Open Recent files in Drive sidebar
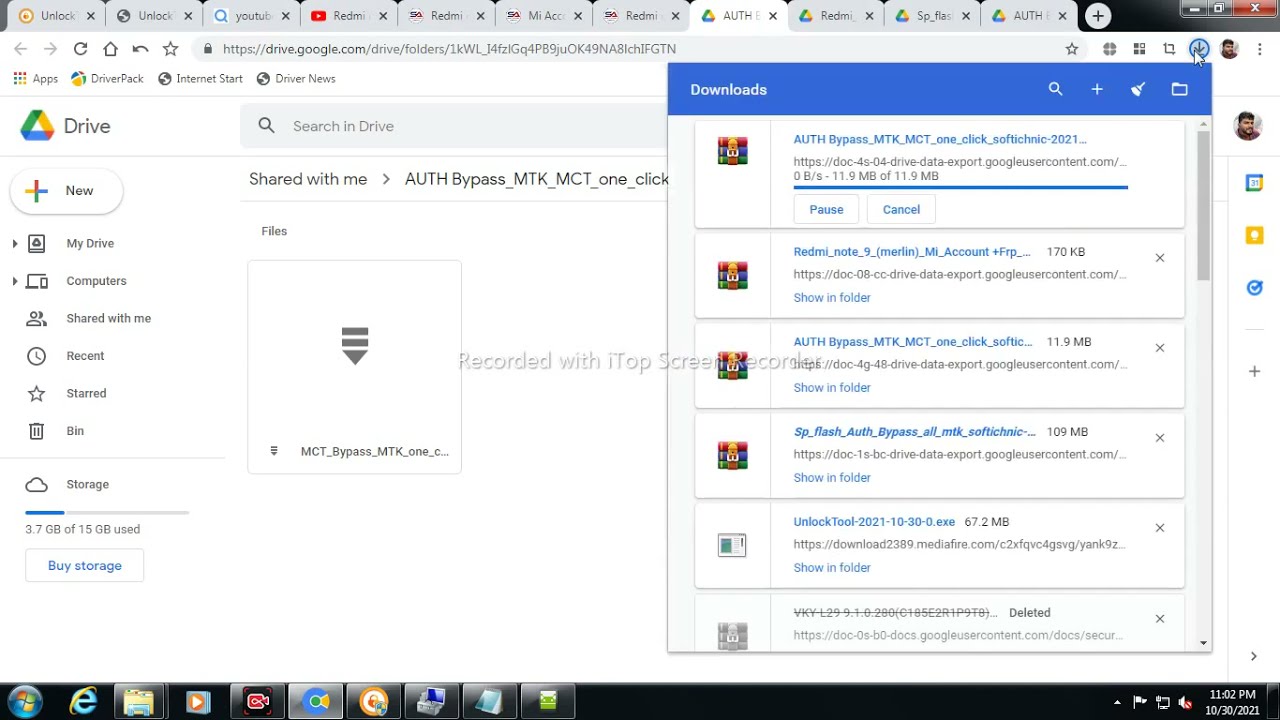 tap(85, 356)
